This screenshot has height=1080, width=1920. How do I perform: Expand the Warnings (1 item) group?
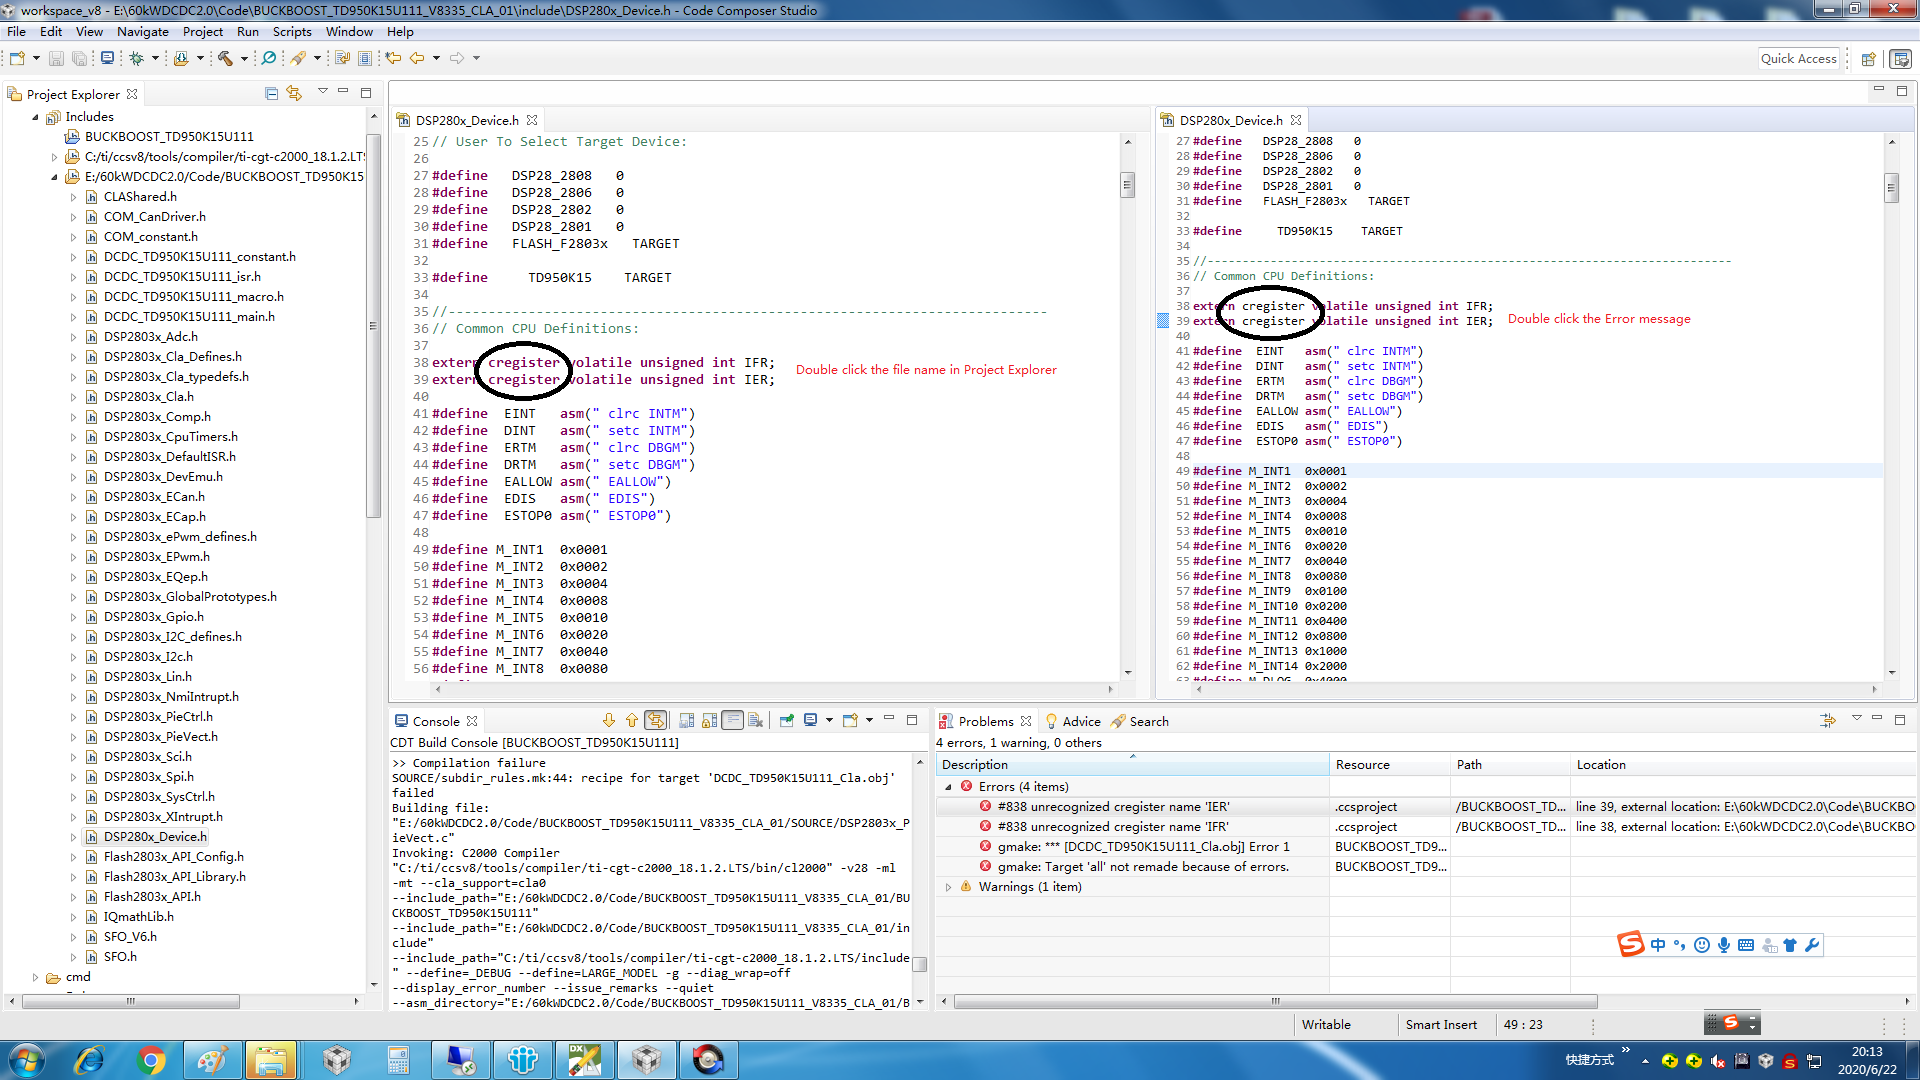coord(948,887)
